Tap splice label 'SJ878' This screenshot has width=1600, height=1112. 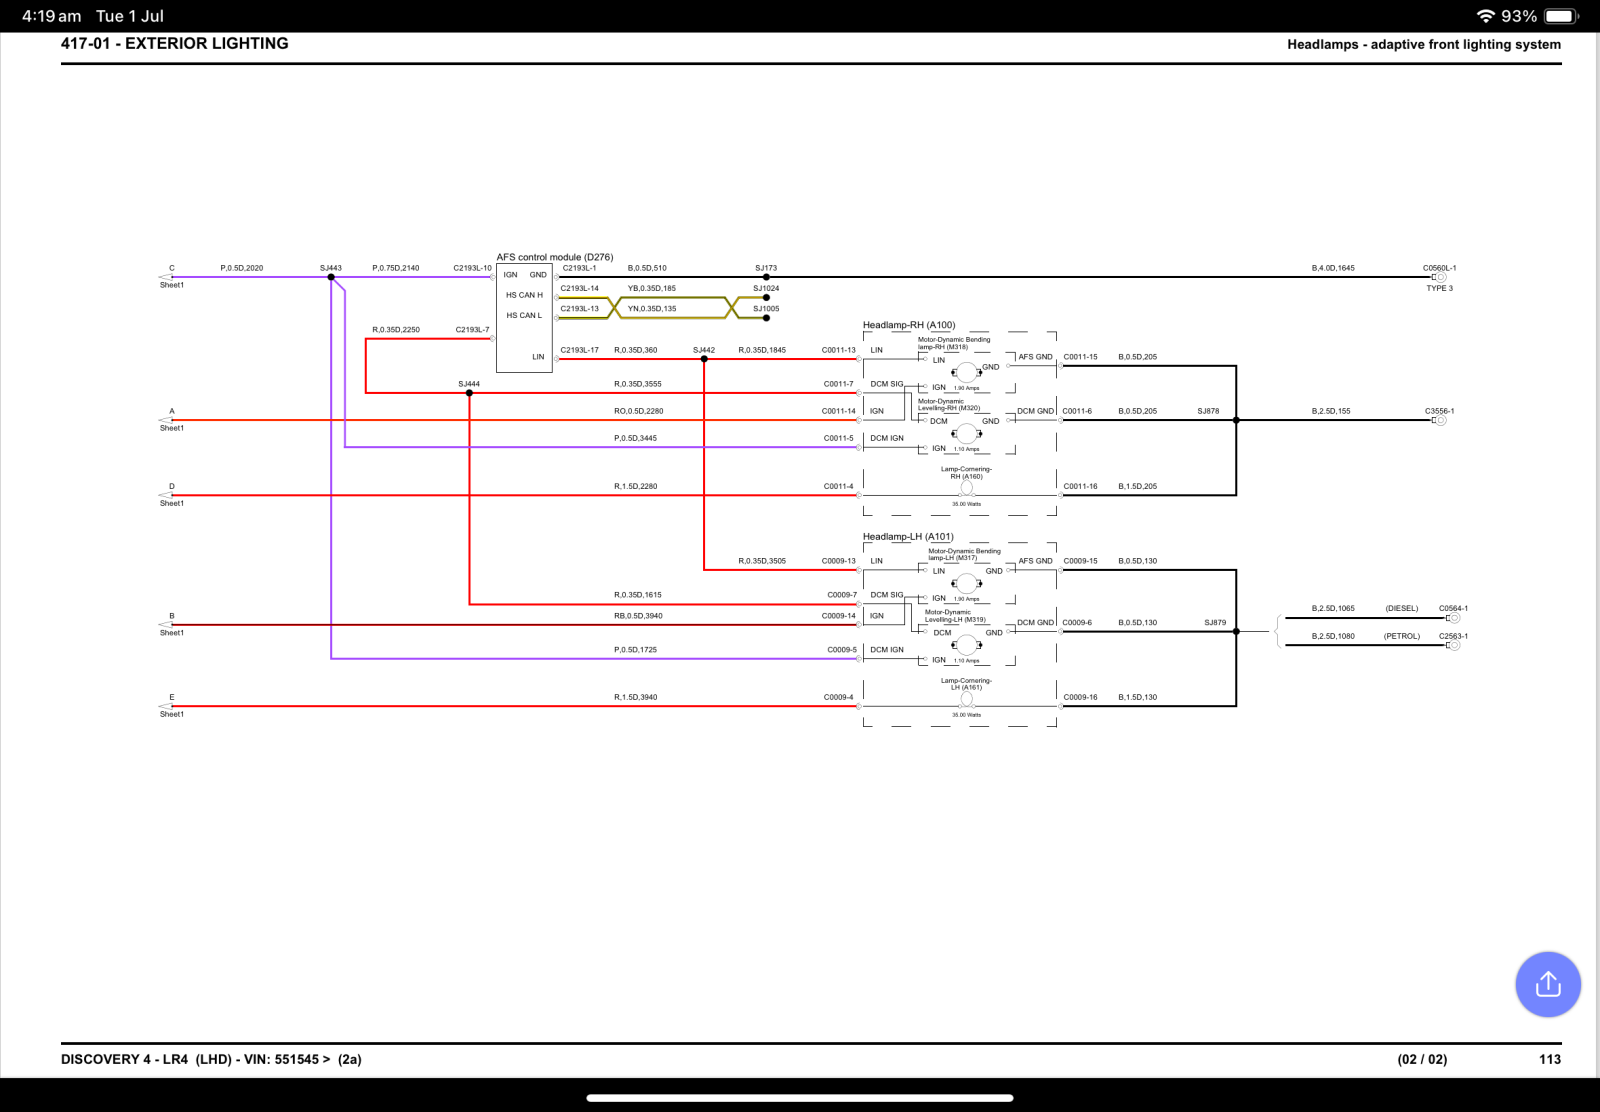click(x=1208, y=411)
